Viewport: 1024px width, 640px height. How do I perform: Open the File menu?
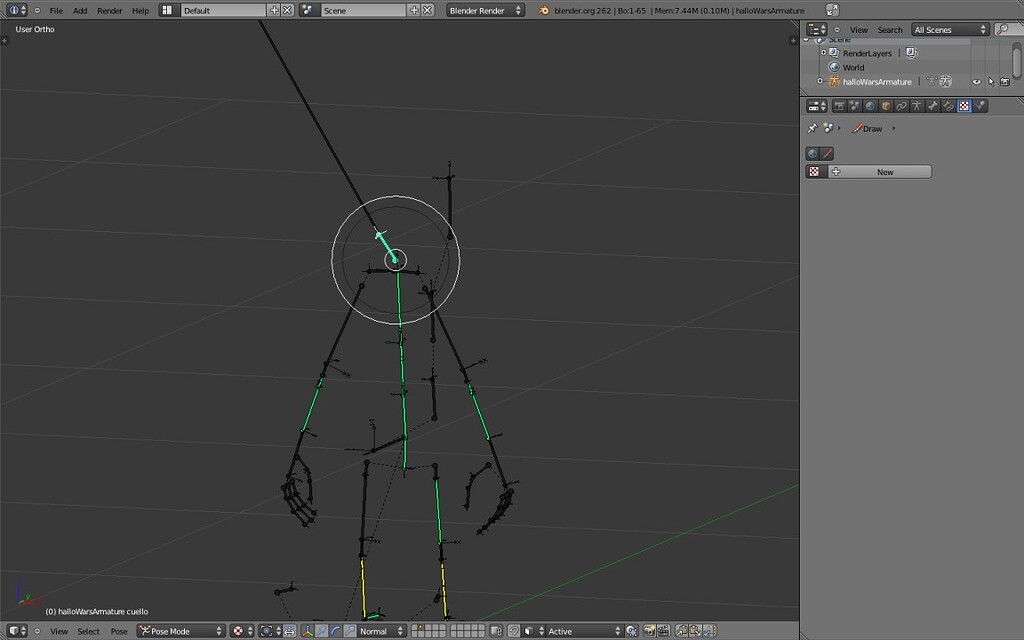(56, 10)
